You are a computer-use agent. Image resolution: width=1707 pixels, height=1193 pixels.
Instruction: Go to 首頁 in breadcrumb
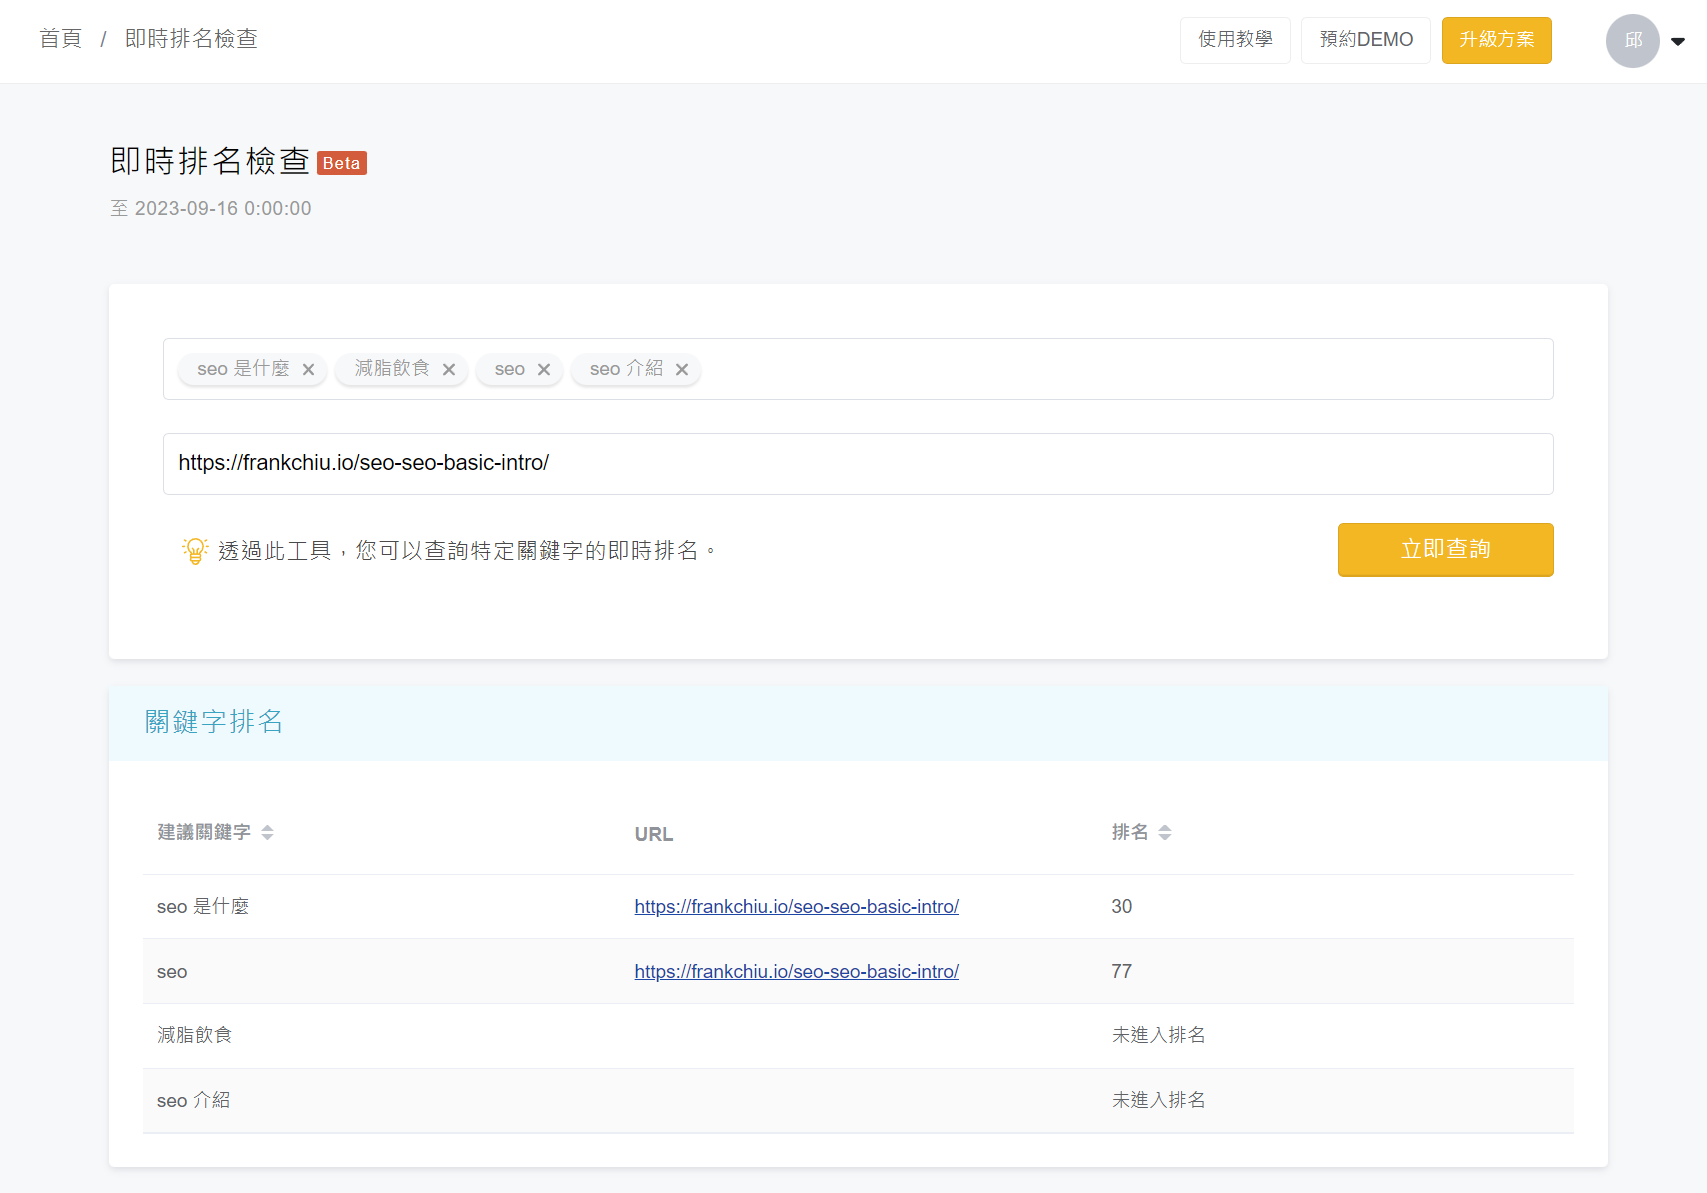pyautogui.click(x=60, y=39)
